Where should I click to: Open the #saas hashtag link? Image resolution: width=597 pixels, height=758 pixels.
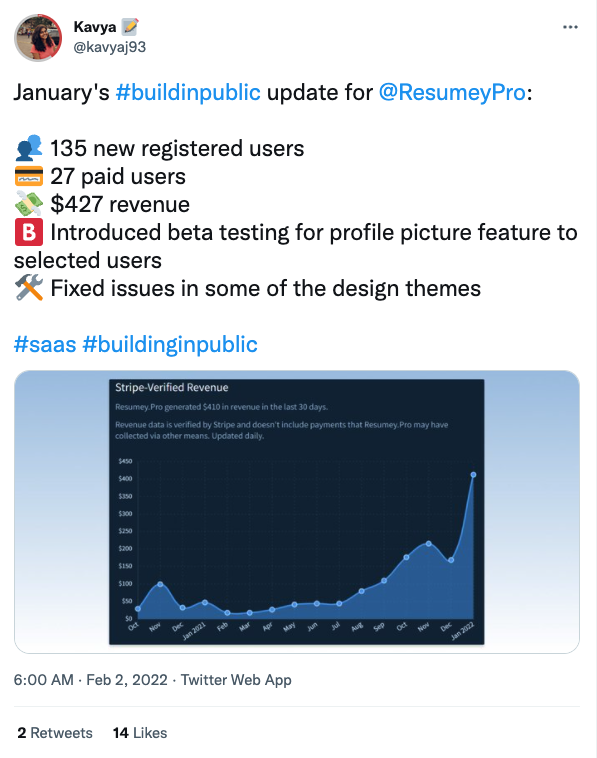45,345
